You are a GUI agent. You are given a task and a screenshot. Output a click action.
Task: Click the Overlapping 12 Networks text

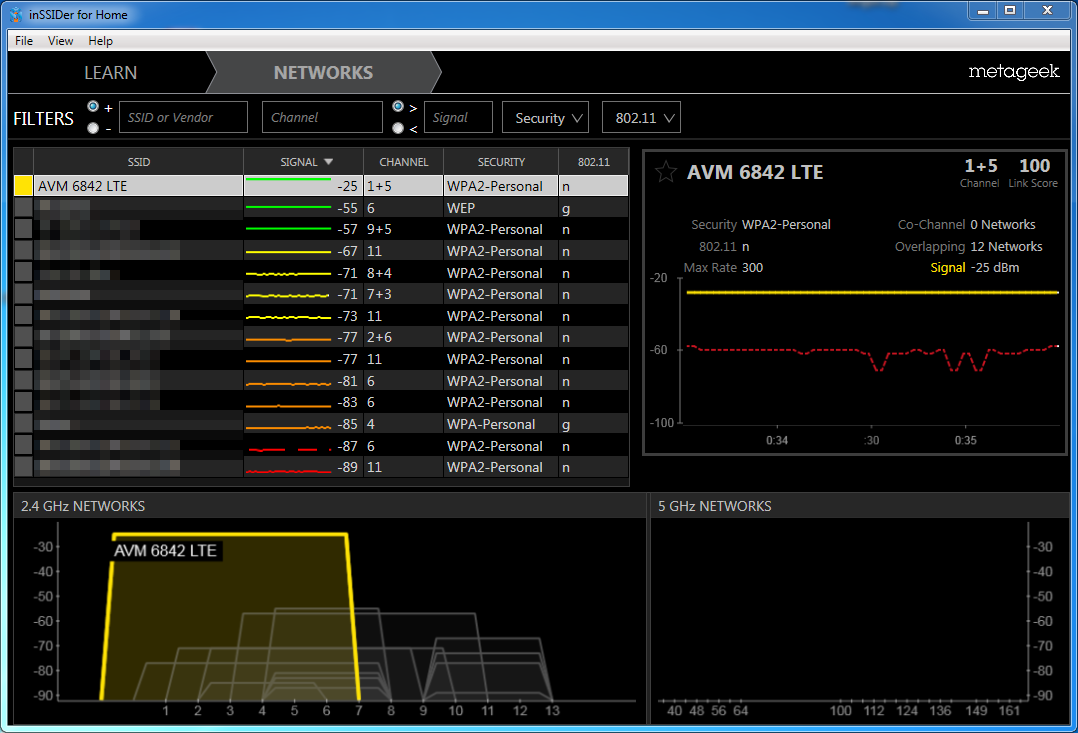coord(968,246)
